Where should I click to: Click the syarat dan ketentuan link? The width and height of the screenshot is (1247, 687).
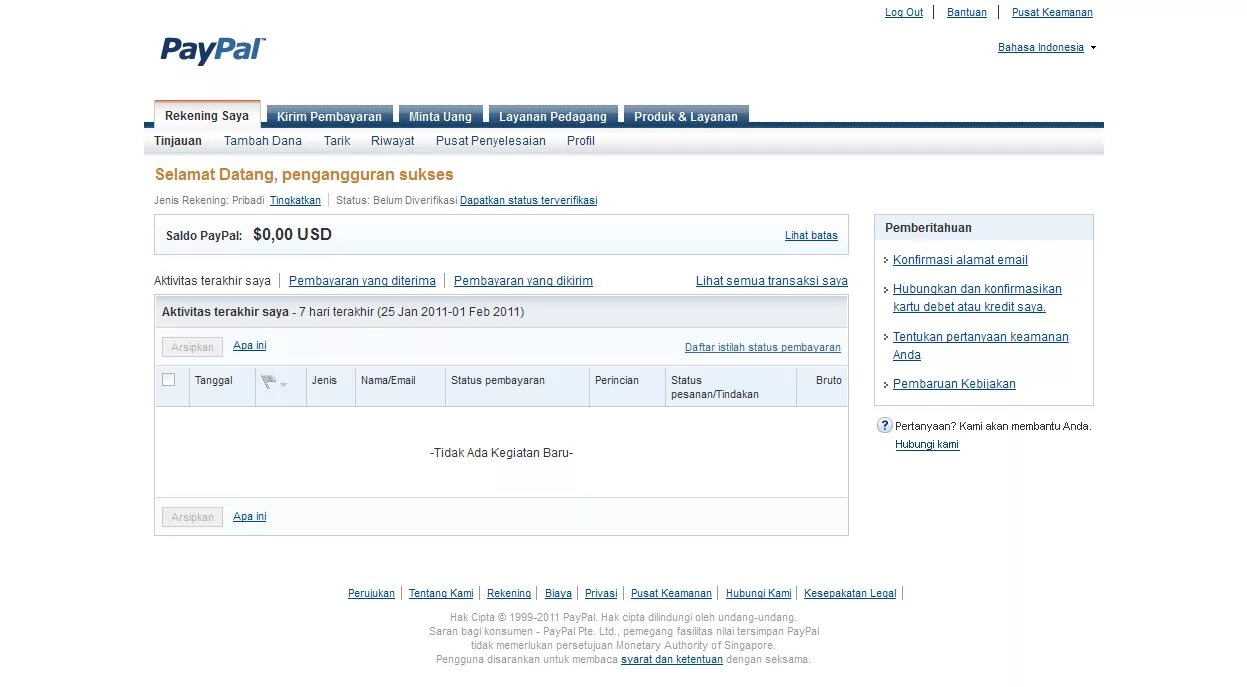672,659
